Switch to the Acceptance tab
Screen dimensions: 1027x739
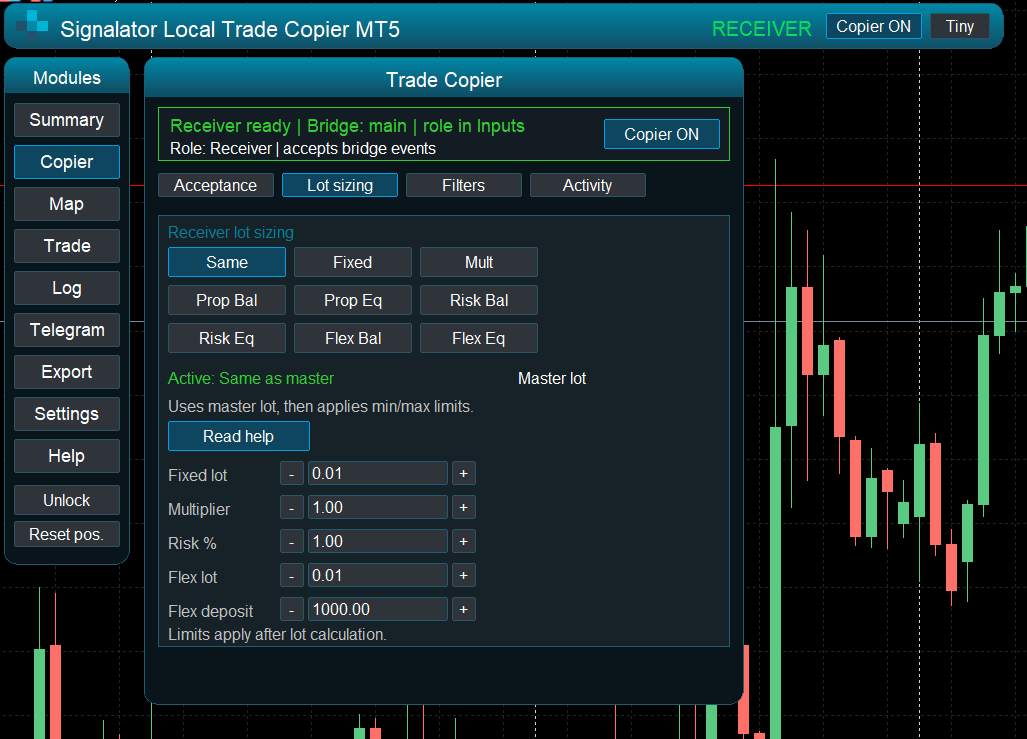215,185
